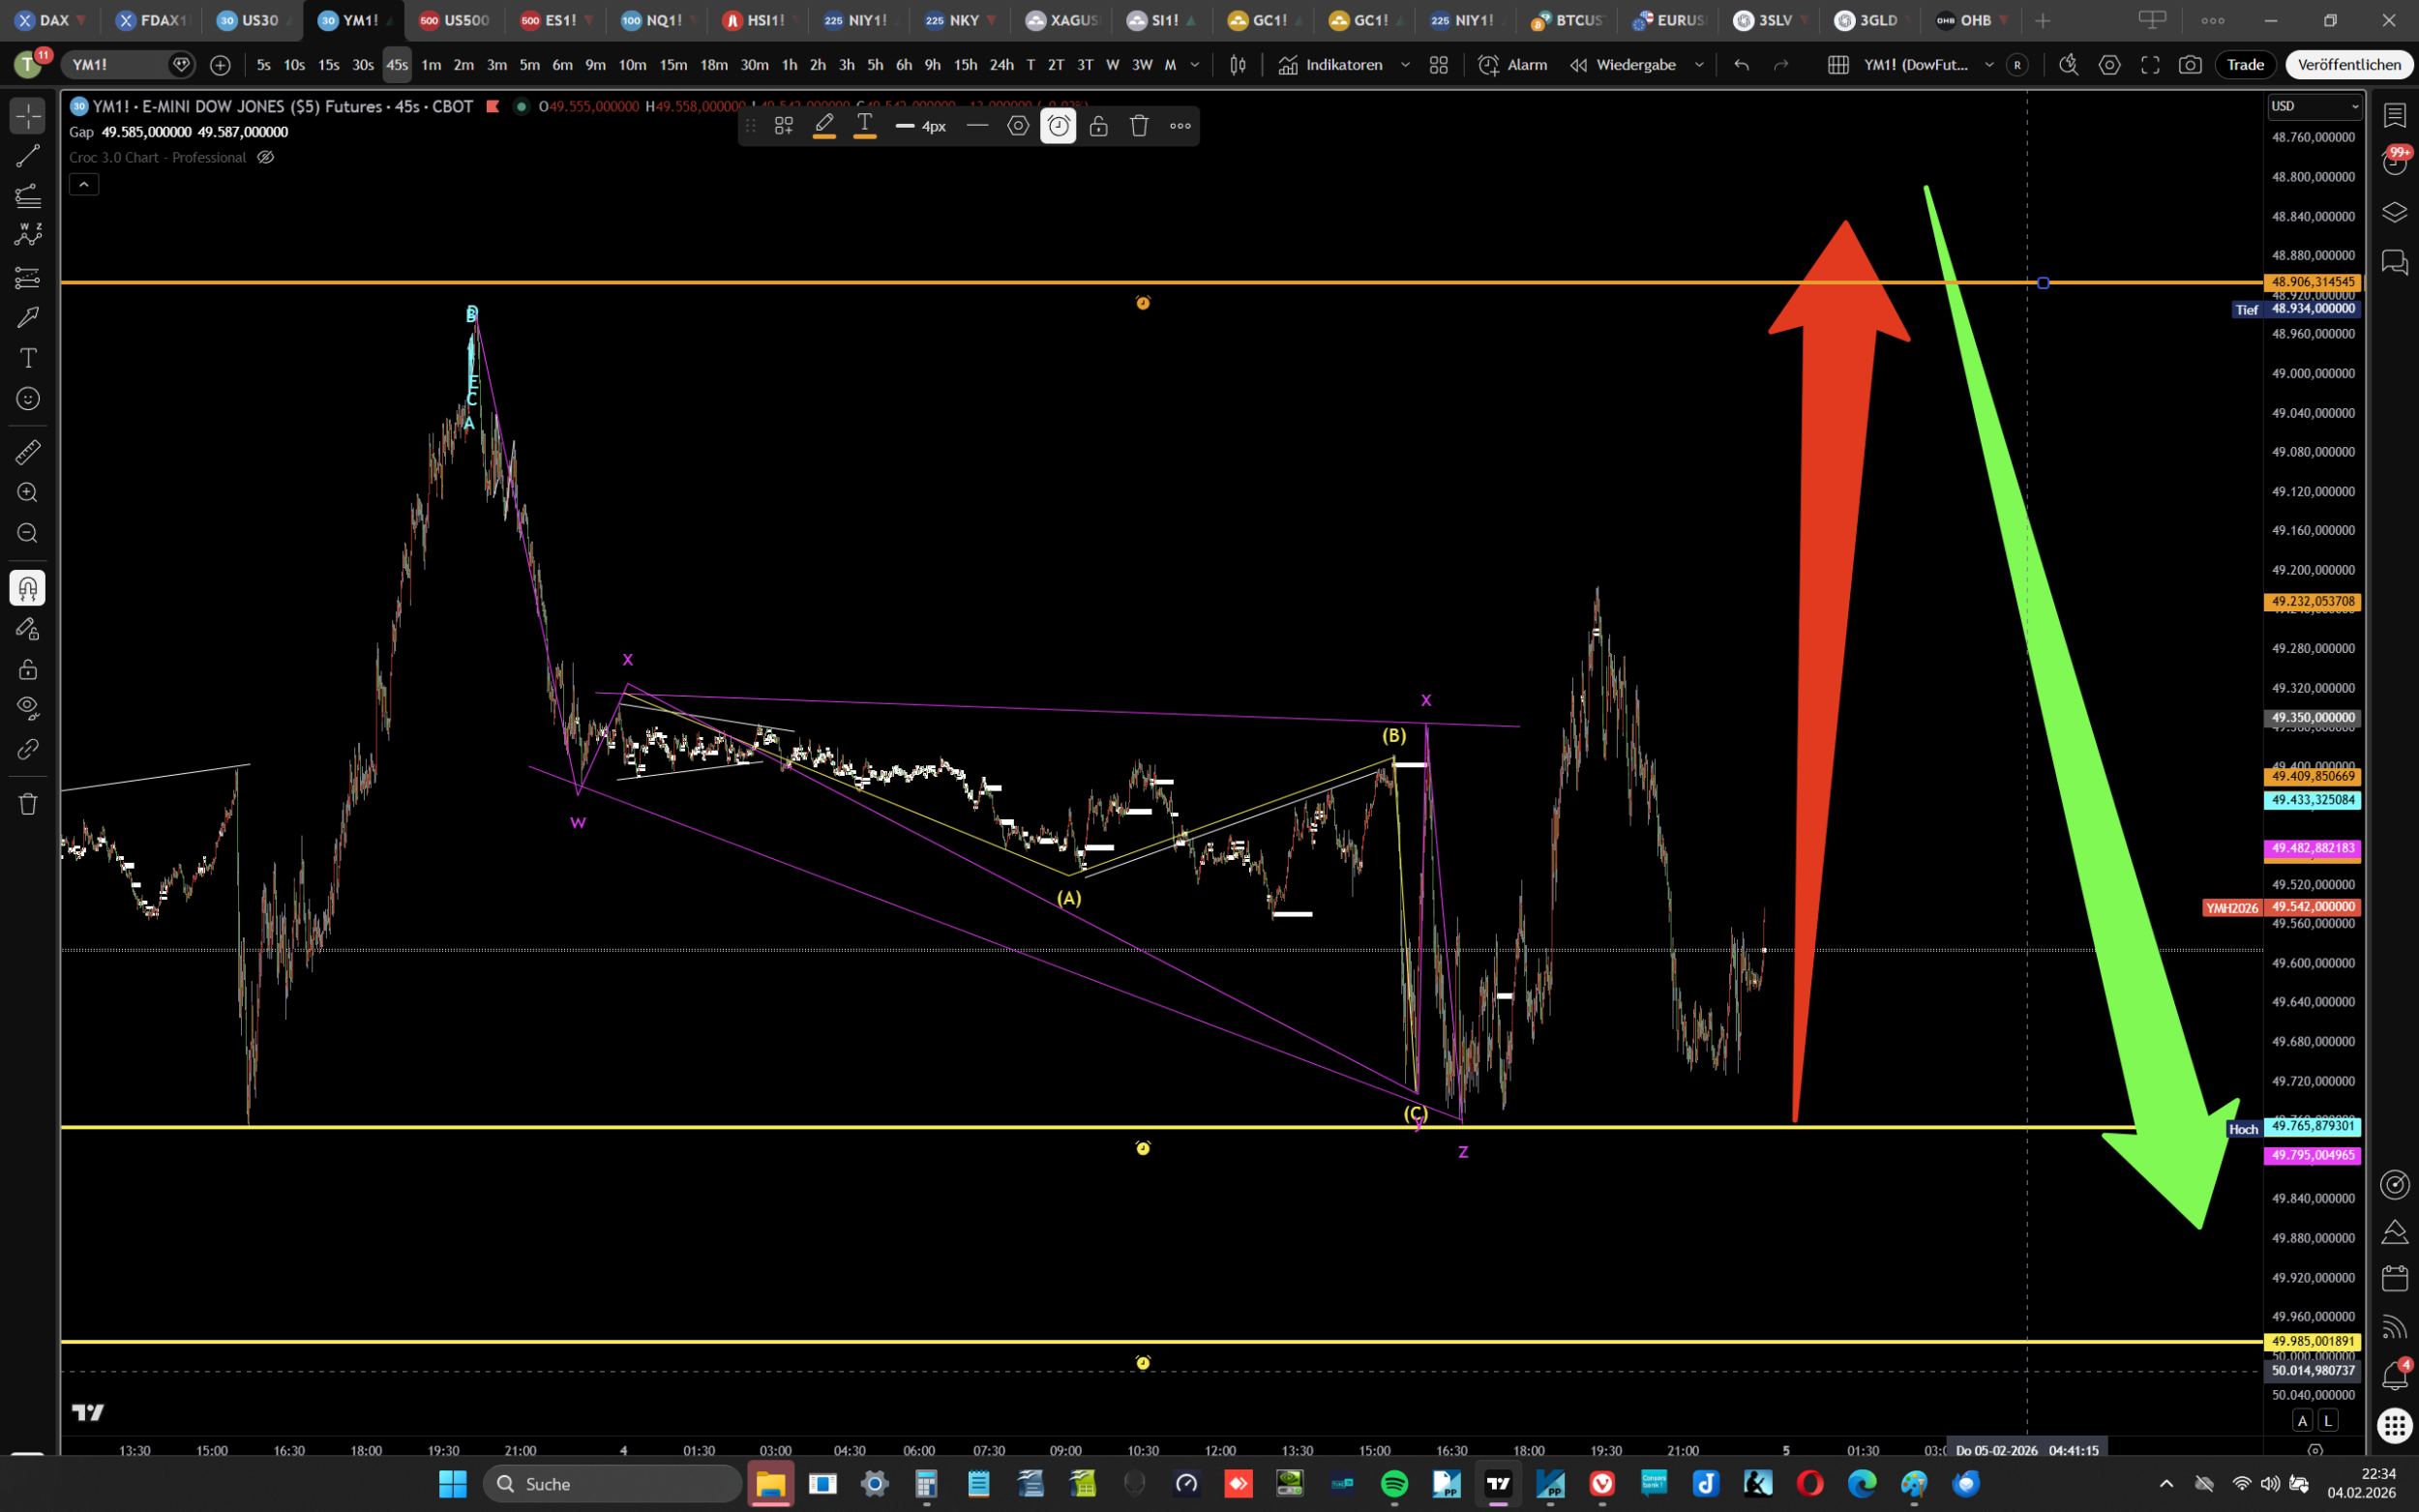Switch to the NQ1! tab

tap(656, 20)
